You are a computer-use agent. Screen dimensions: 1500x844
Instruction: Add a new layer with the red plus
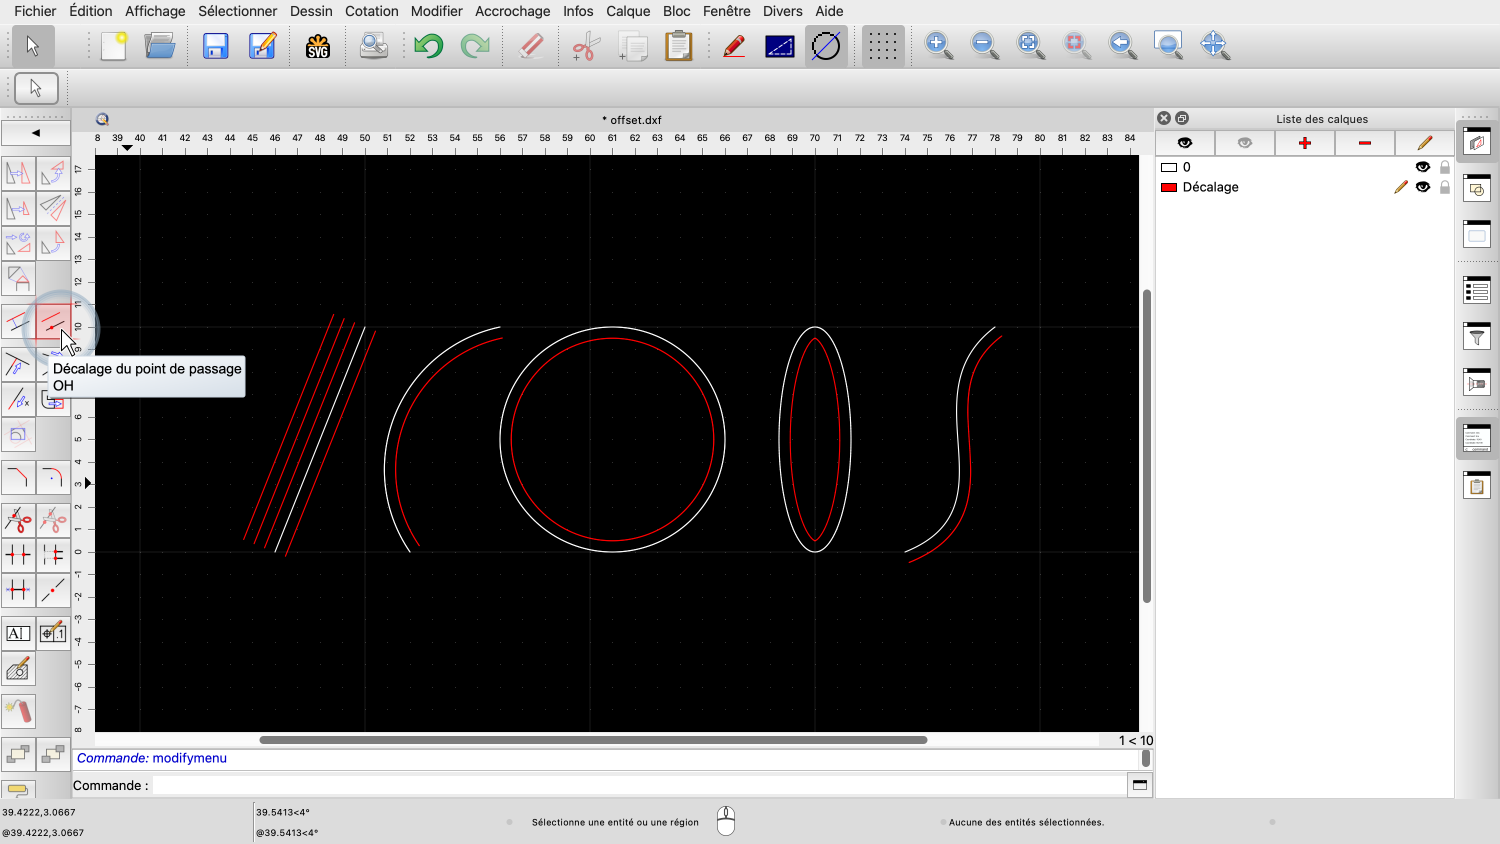click(1305, 143)
